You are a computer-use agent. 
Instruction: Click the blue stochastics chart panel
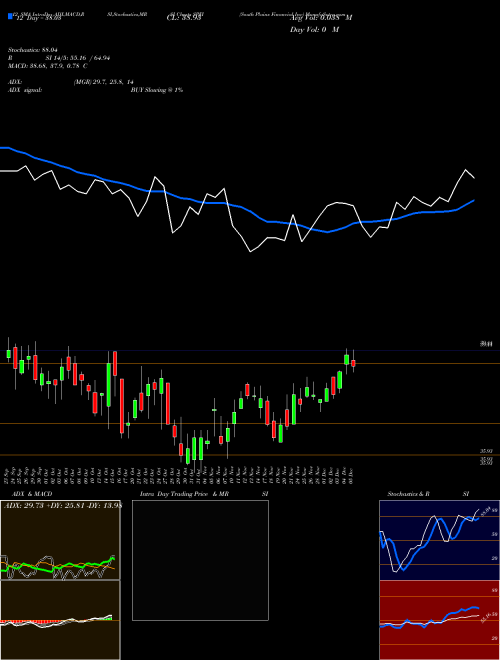click(x=439, y=540)
